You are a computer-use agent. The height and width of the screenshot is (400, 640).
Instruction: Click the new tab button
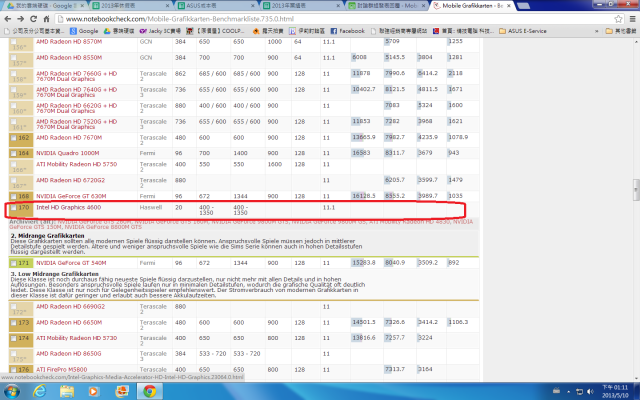[x=523, y=6]
